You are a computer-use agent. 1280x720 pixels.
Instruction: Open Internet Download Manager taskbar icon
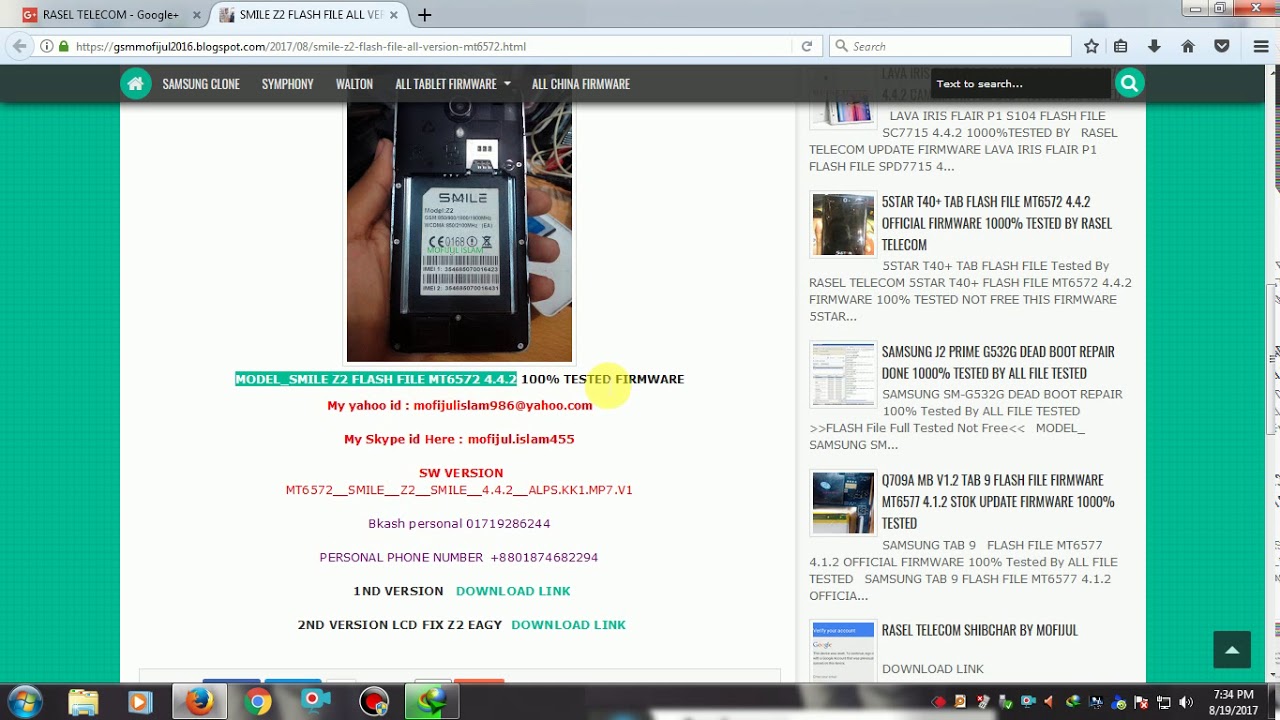pyautogui.click(x=432, y=702)
